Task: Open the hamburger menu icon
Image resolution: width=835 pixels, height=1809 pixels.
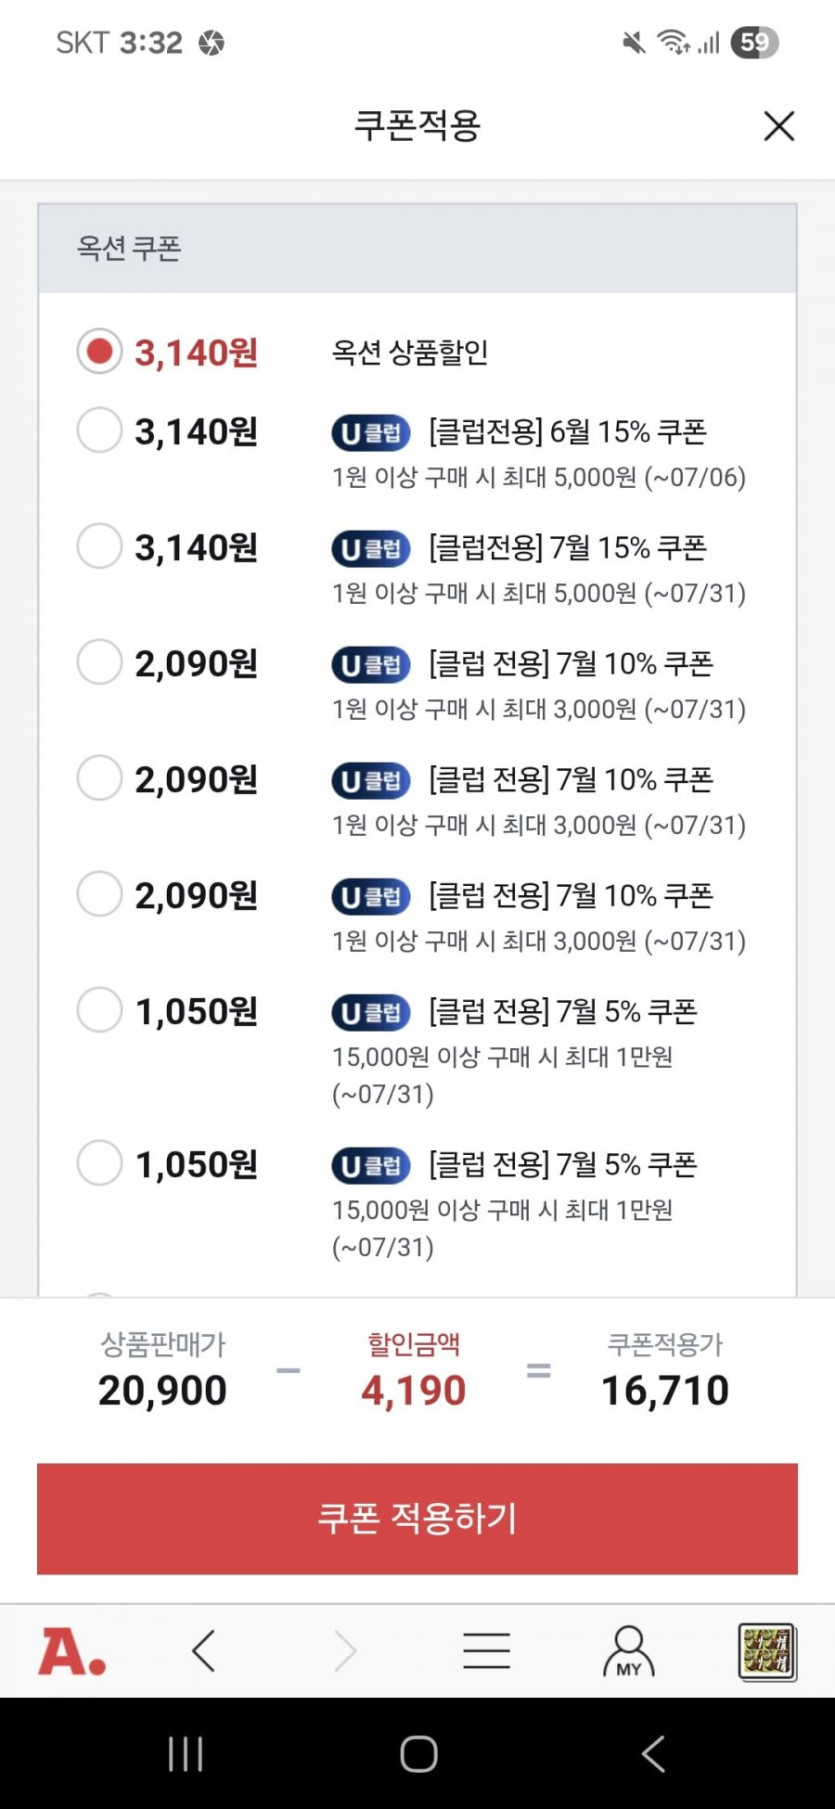Action: [x=487, y=1651]
